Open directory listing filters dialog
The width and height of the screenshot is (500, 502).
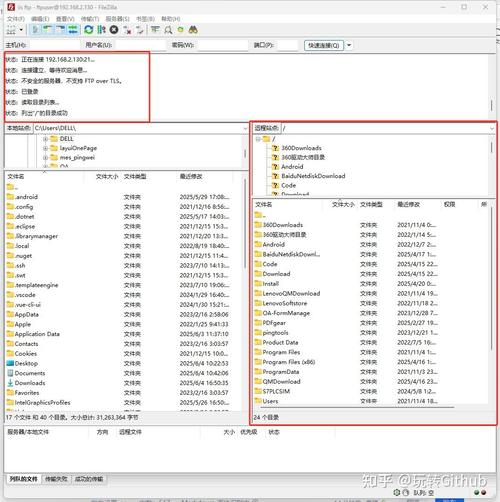(155, 30)
